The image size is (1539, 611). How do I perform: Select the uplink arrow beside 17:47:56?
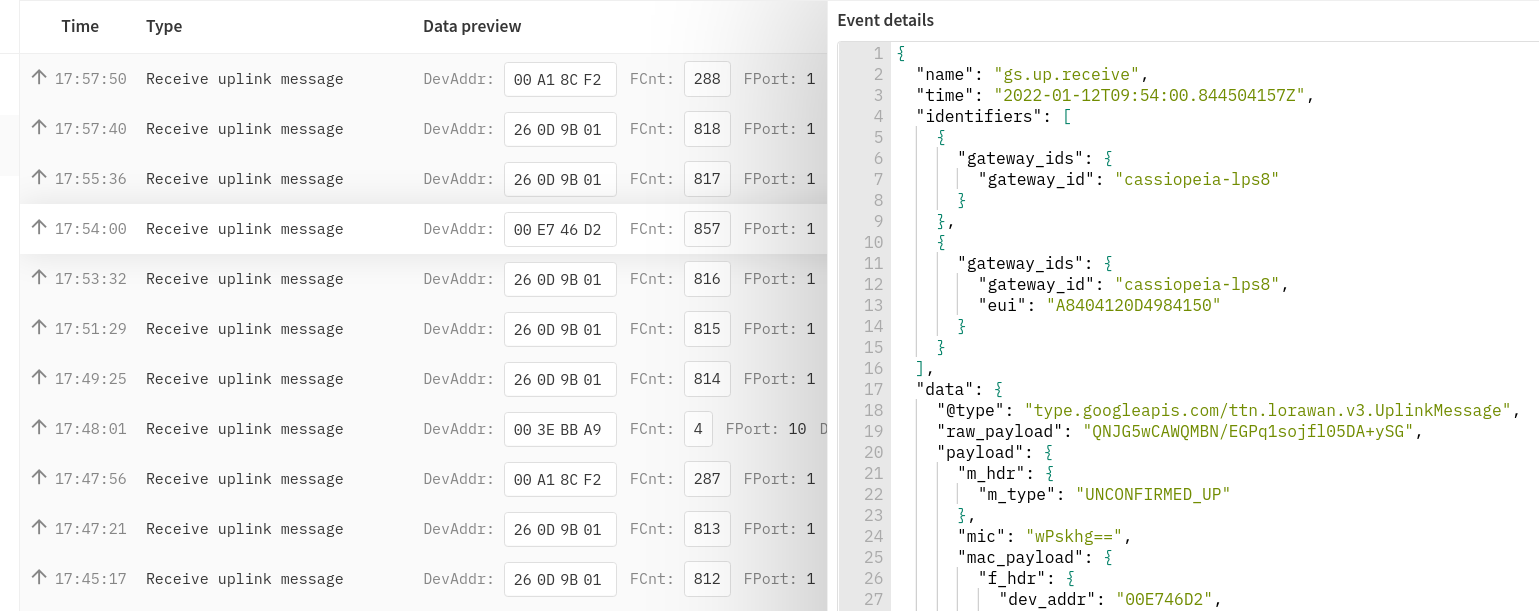pyautogui.click(x=39, y=479)
